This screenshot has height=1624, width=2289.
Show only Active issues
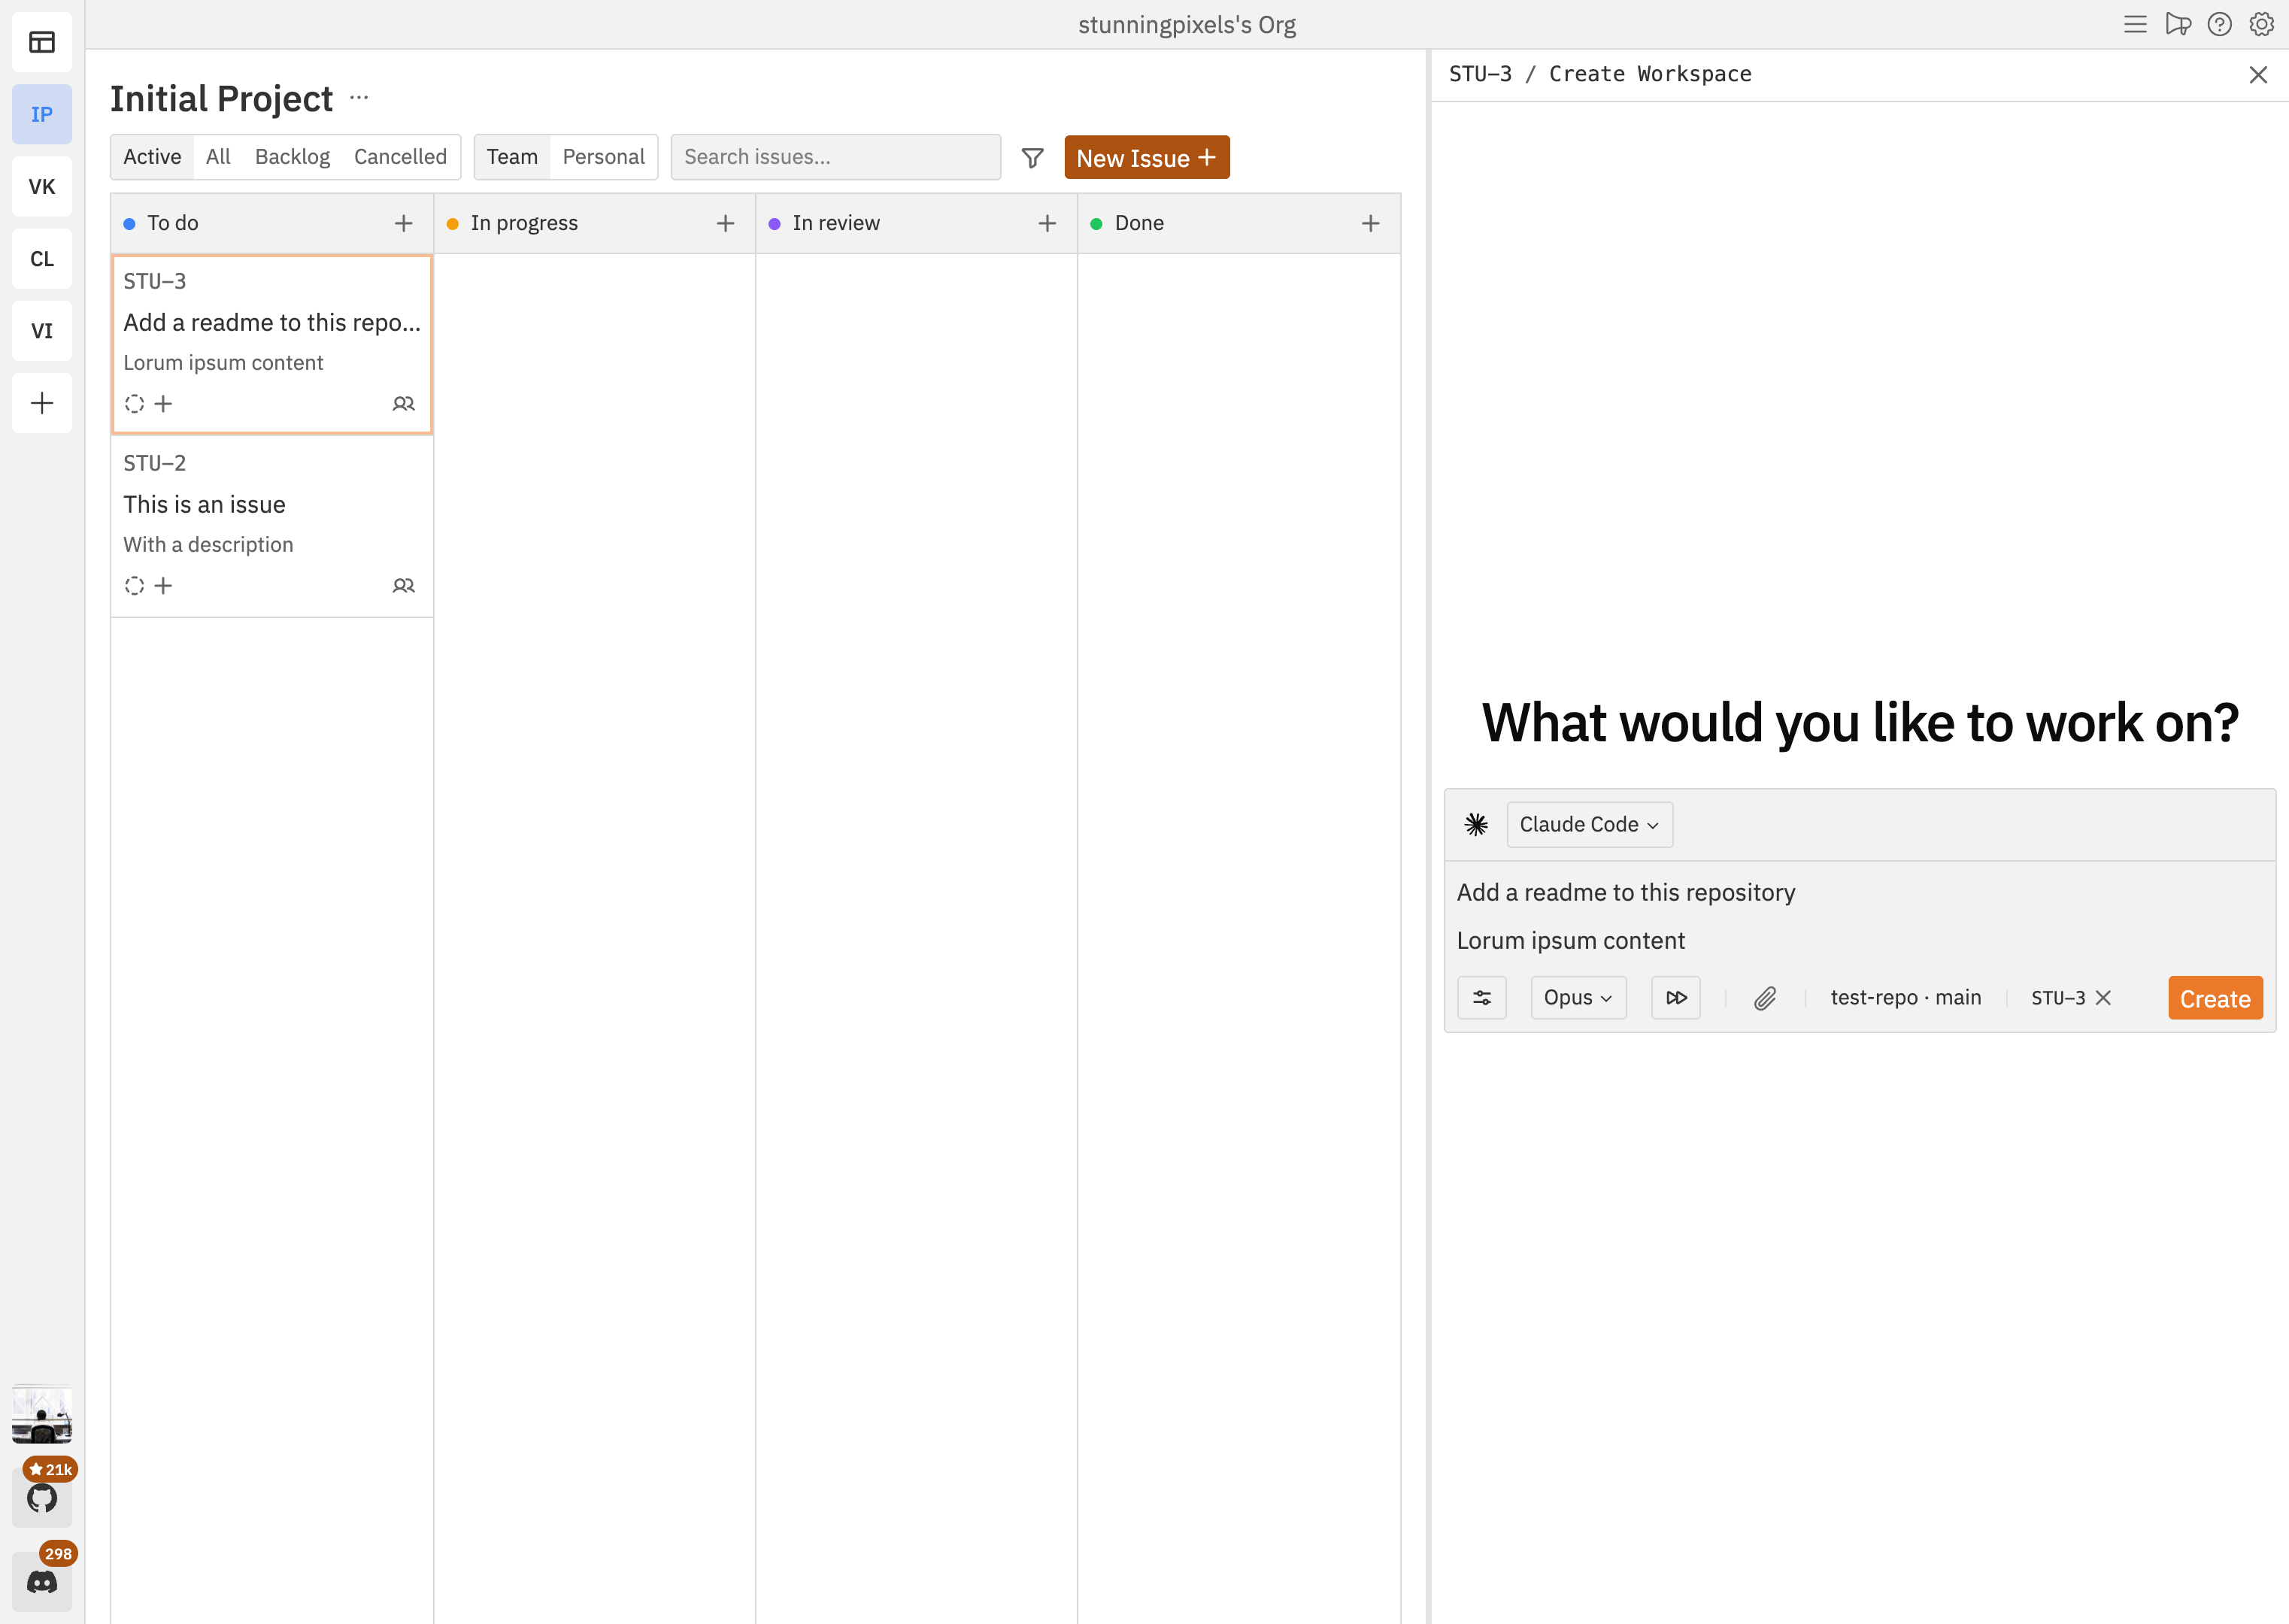152,156
